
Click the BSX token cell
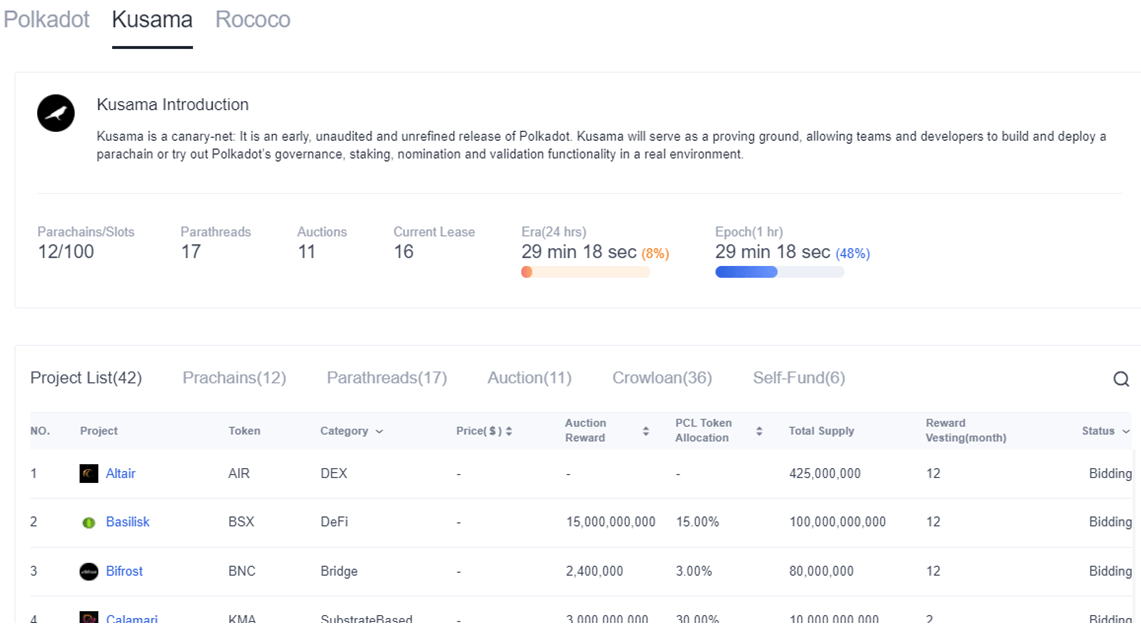(x=241, y=522)
